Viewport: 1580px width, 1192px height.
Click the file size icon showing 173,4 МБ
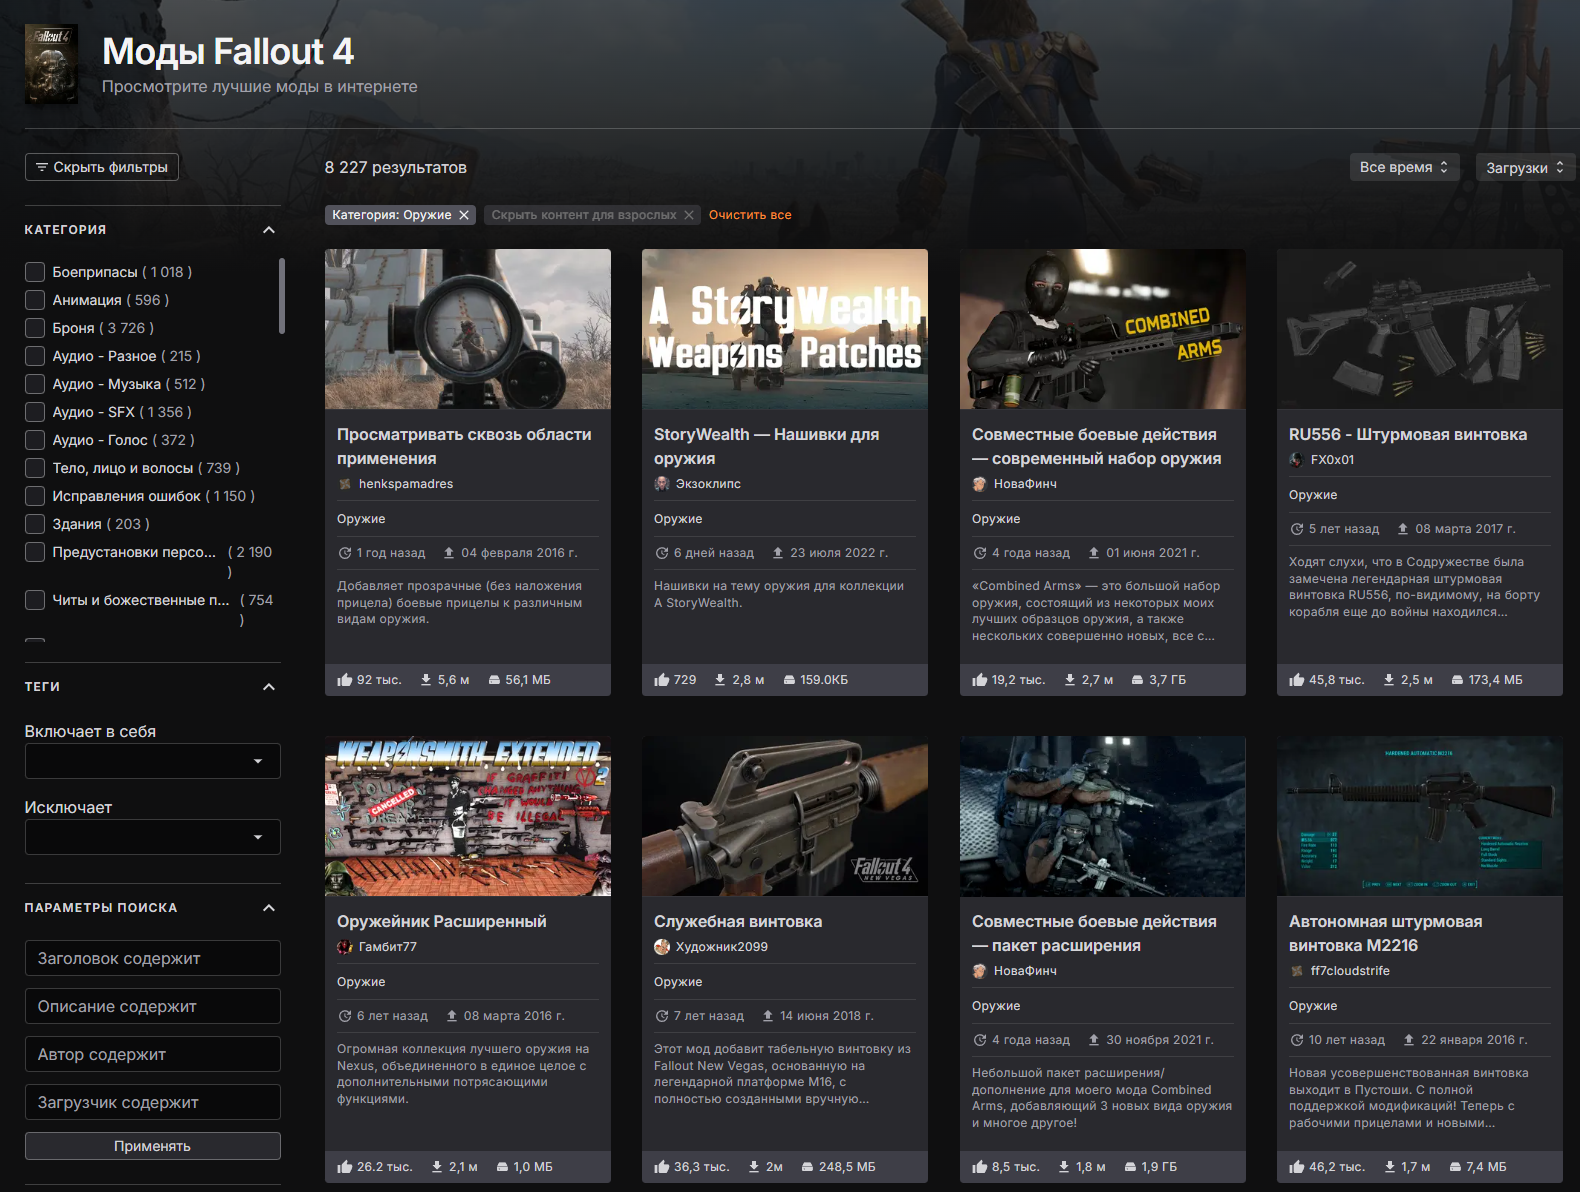coord(1457,680)
